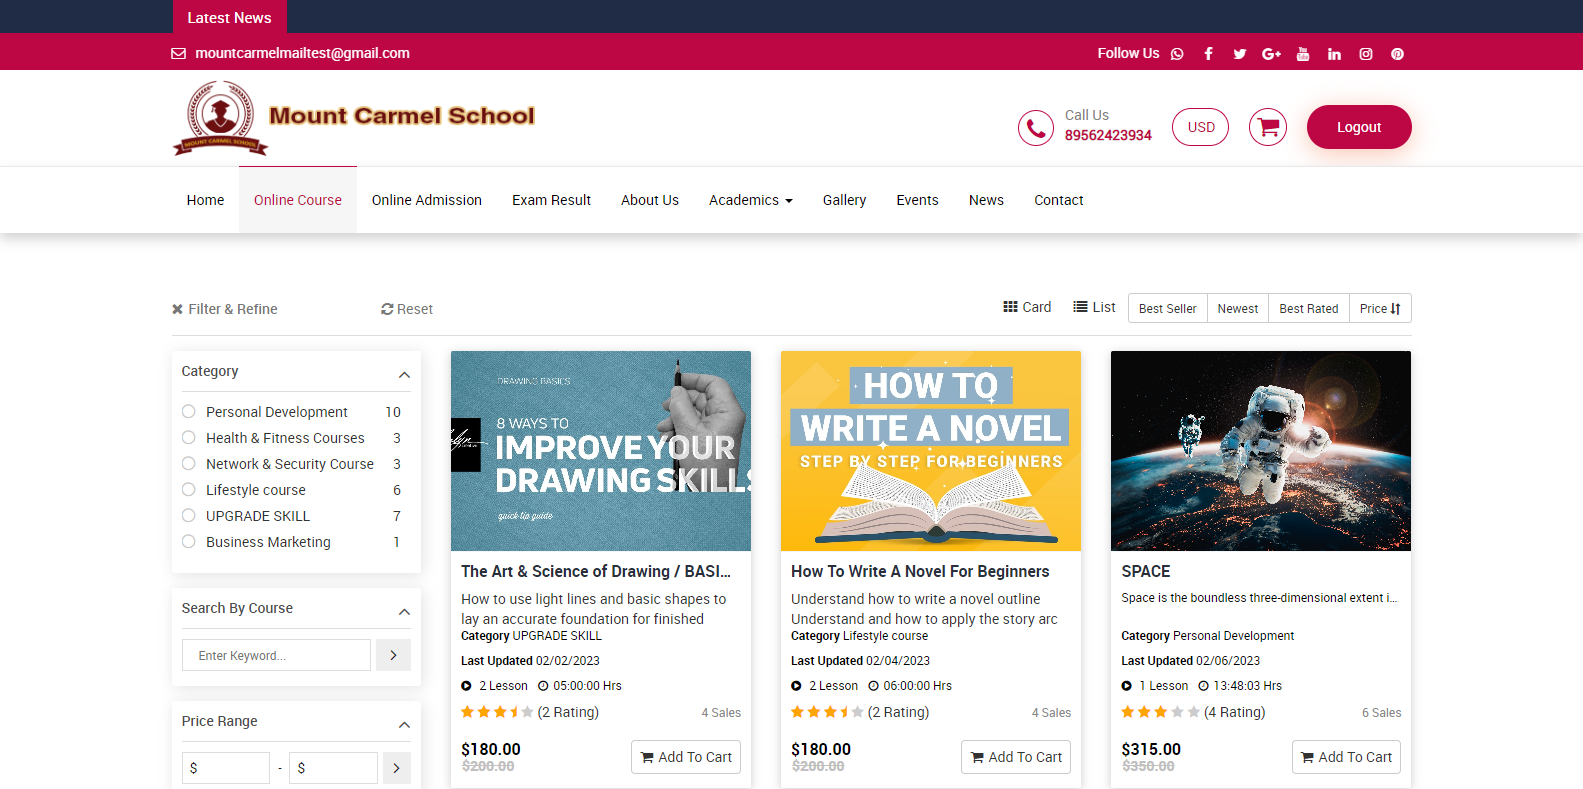The height and width of the screenshot is (789, 1583).
Task: Open the Drawing Skills course thumbnail
Action: [600, 450]
